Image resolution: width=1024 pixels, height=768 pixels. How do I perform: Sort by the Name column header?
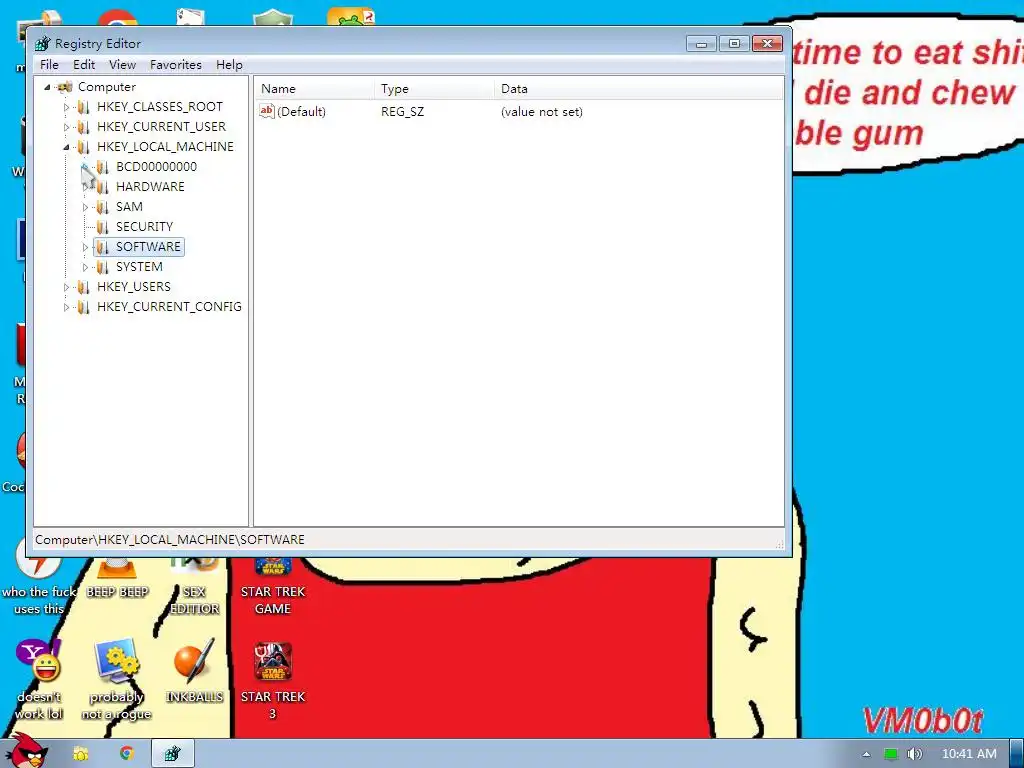pyautogui.click(x=314, y=89)
